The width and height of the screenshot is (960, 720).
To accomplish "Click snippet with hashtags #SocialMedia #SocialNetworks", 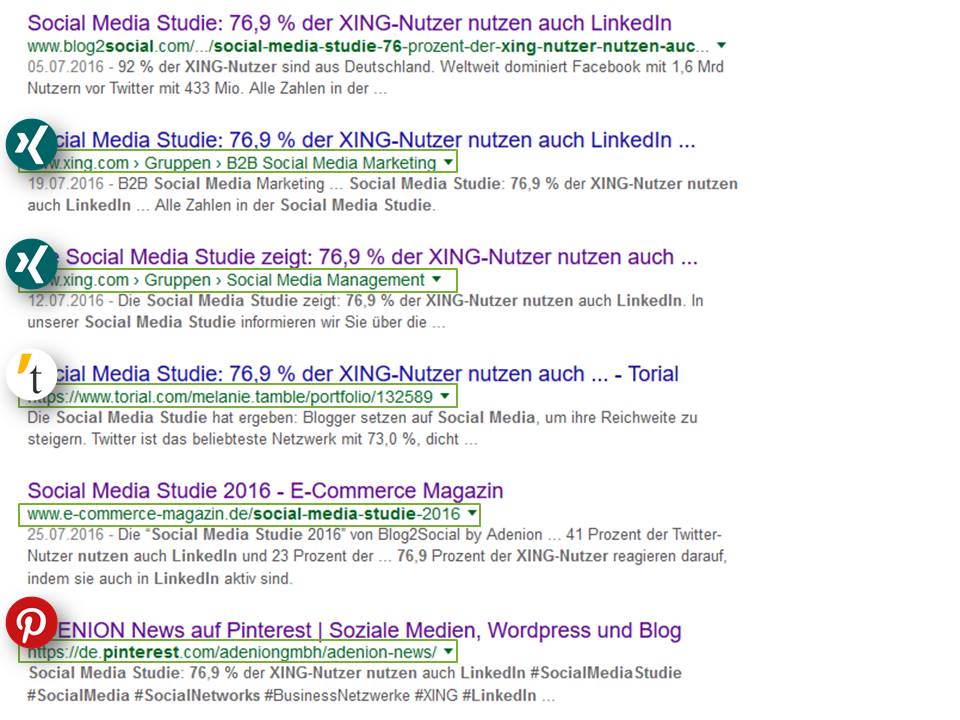I will (x=355, y=684).
